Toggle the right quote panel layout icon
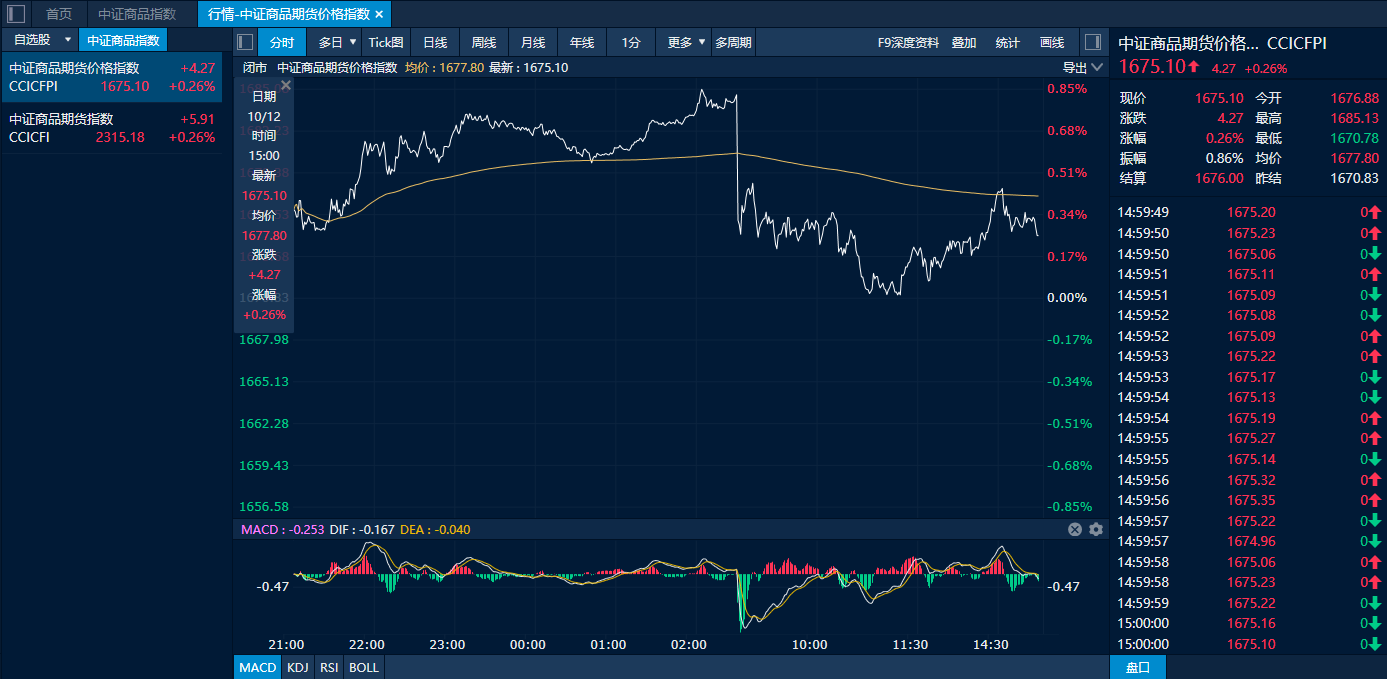This screenshot has width=1387, height=679. pyautogui.click(x=1093, y=42)
